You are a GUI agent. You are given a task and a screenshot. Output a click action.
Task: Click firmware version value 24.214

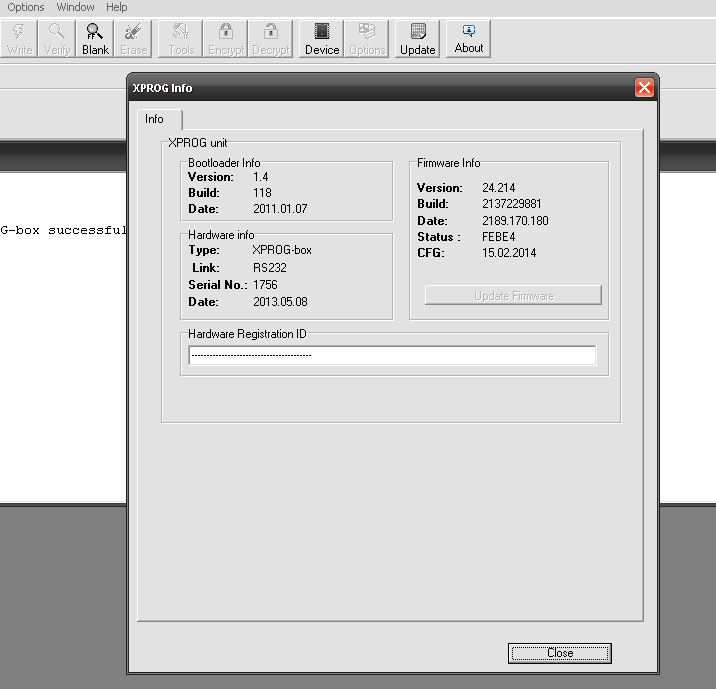pos(499,188)
